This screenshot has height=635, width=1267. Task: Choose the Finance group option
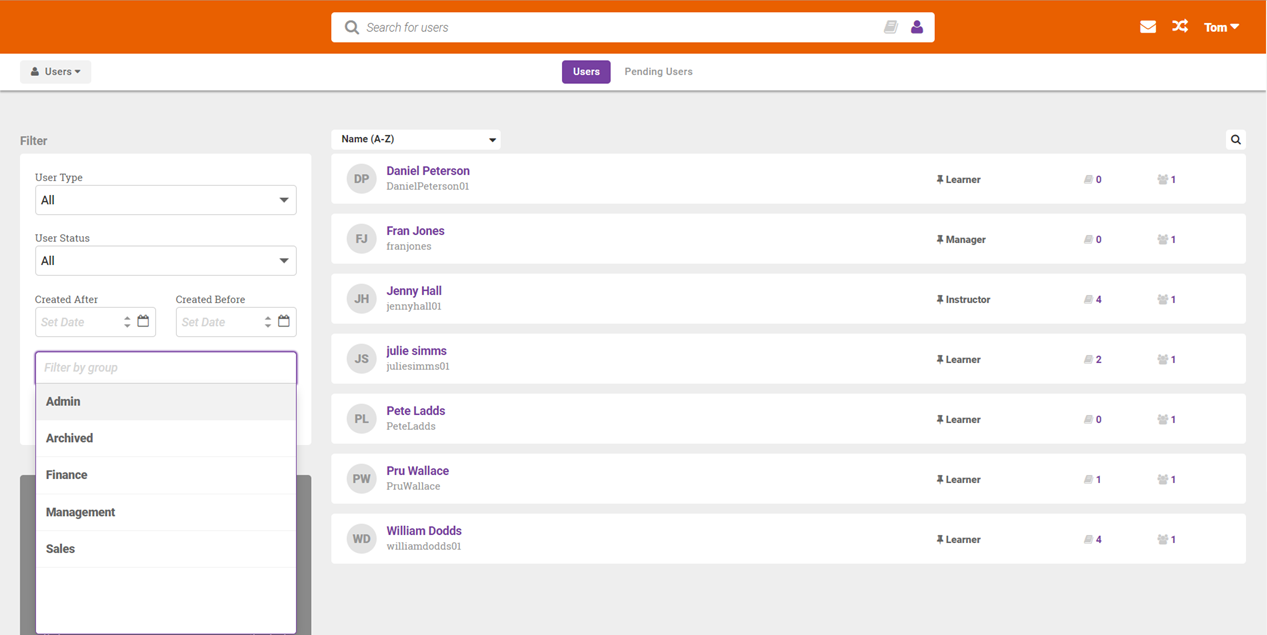tap(166, 475)
